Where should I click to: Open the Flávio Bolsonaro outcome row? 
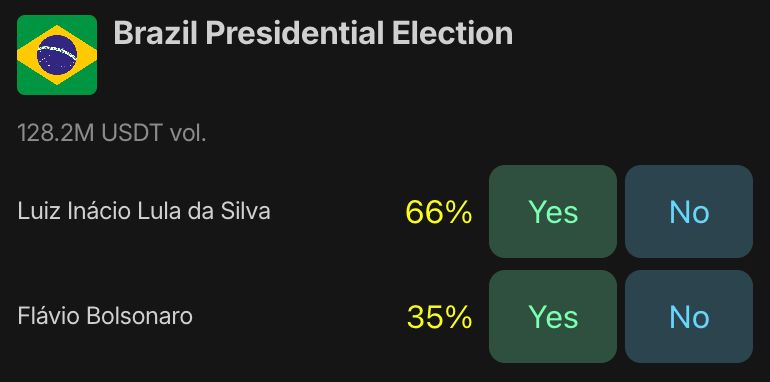(x=385, y=317)
